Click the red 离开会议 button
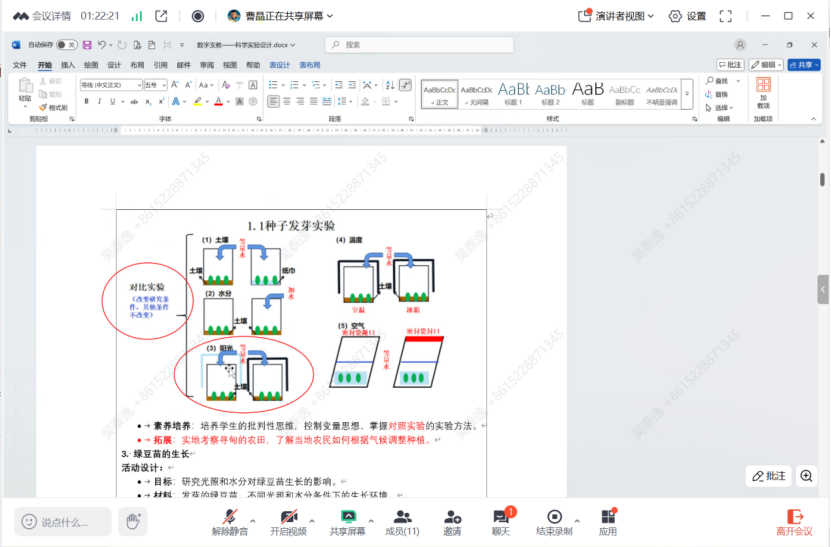The height and width of the screenshot is (547, 831). click(x=795, y=521)
